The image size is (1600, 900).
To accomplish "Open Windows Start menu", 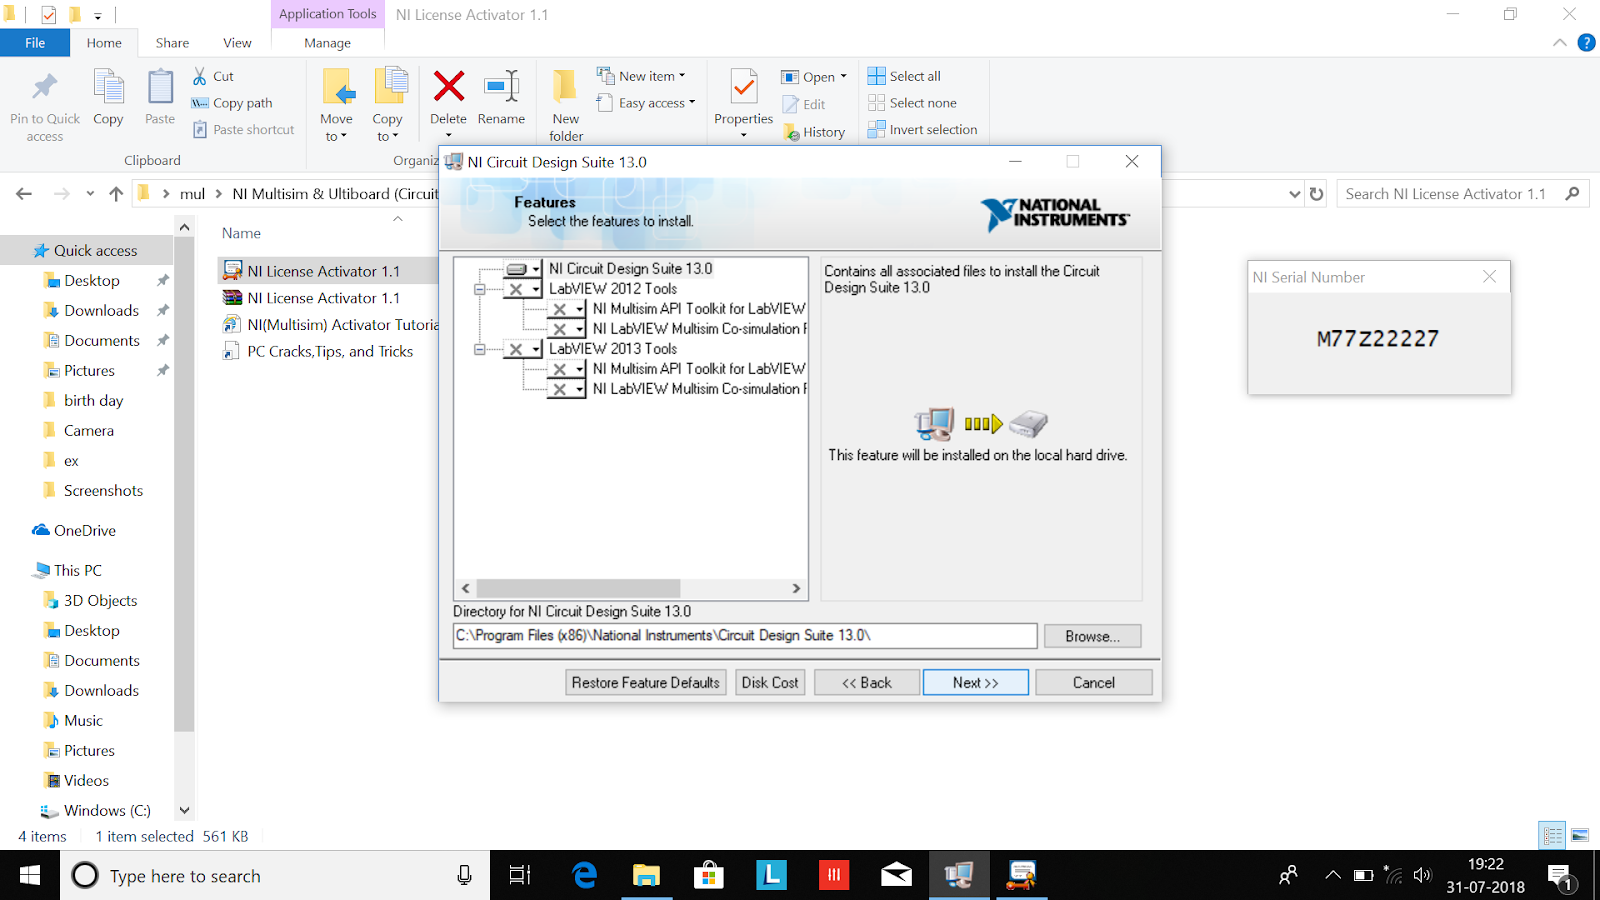I will [30, 876].
